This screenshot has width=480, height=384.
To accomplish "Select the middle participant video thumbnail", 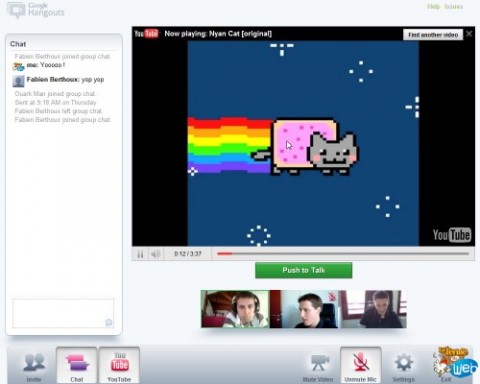I will pos(304,309).
